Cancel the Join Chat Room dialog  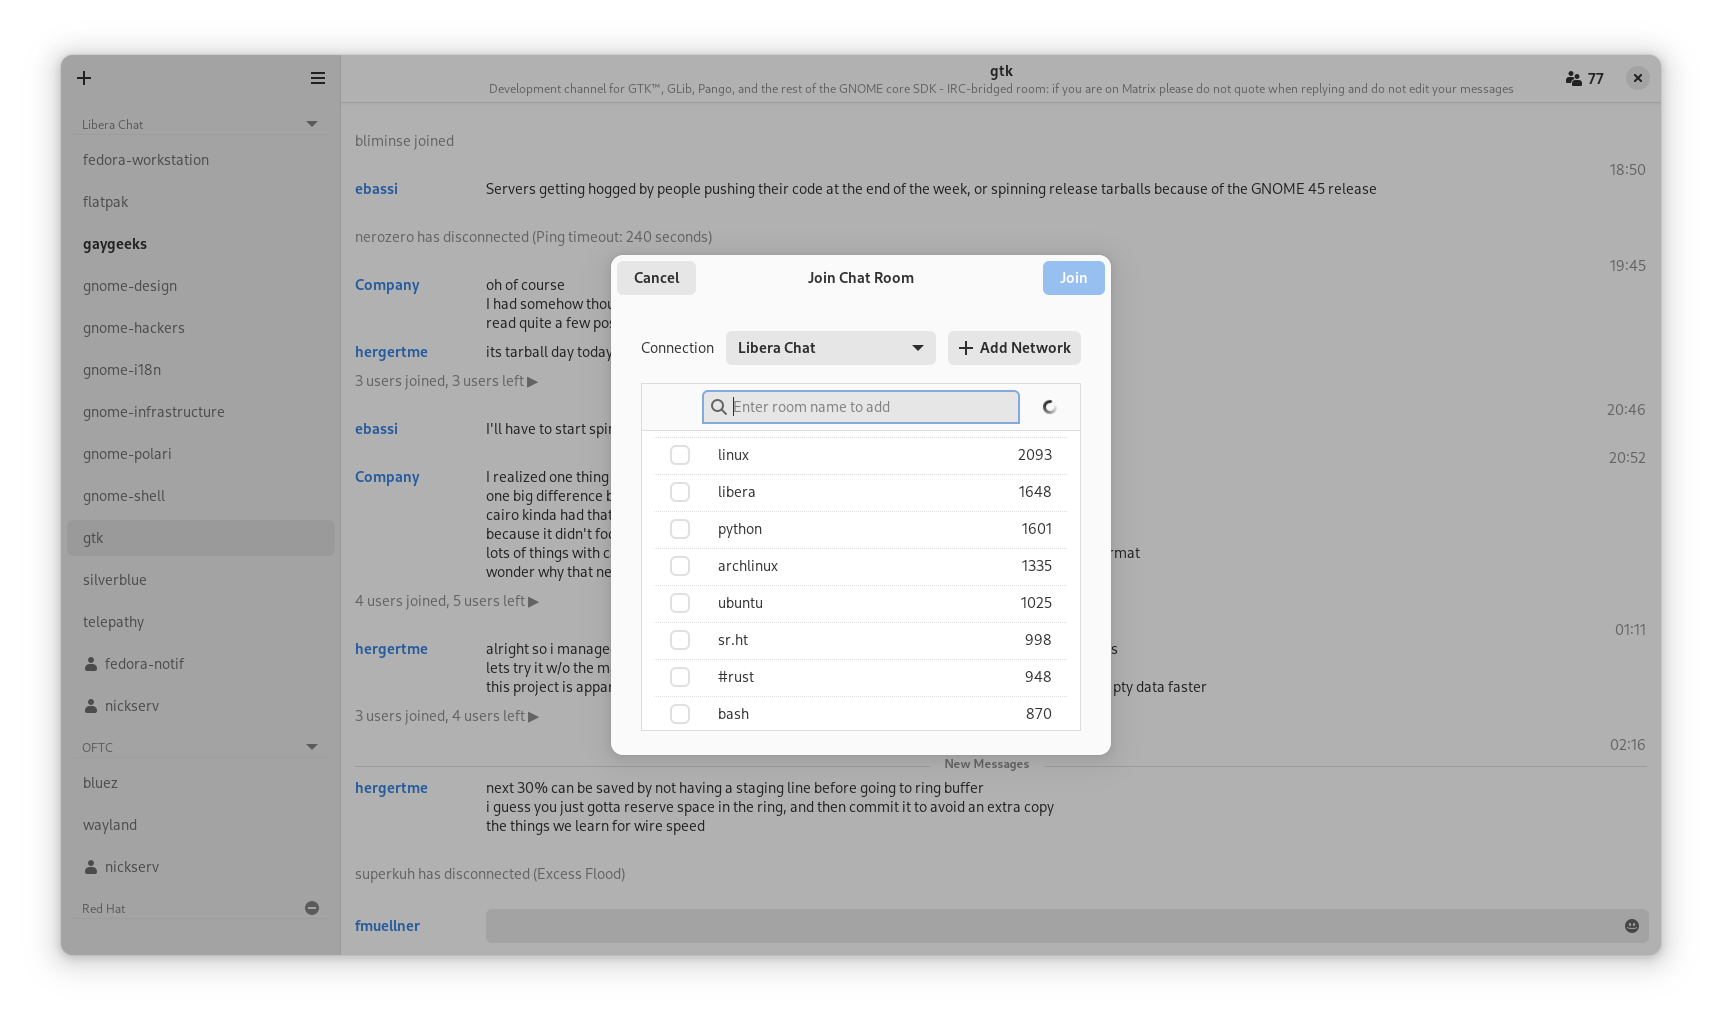656,278
